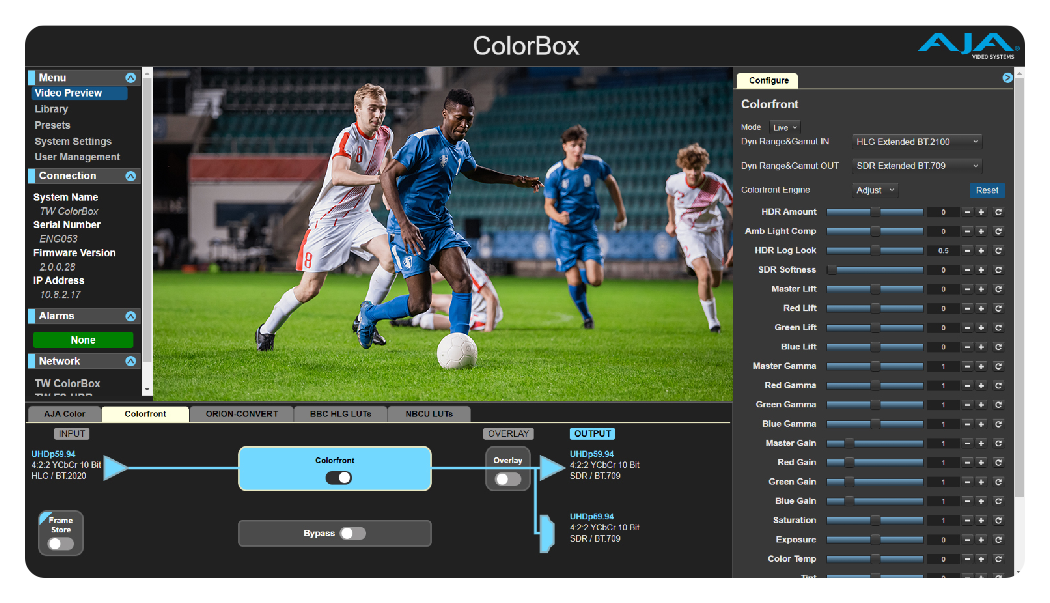This screenshot has width=1050, height=603.
Task: Click the INPUT label button
Action: click(x=72, y=433)
